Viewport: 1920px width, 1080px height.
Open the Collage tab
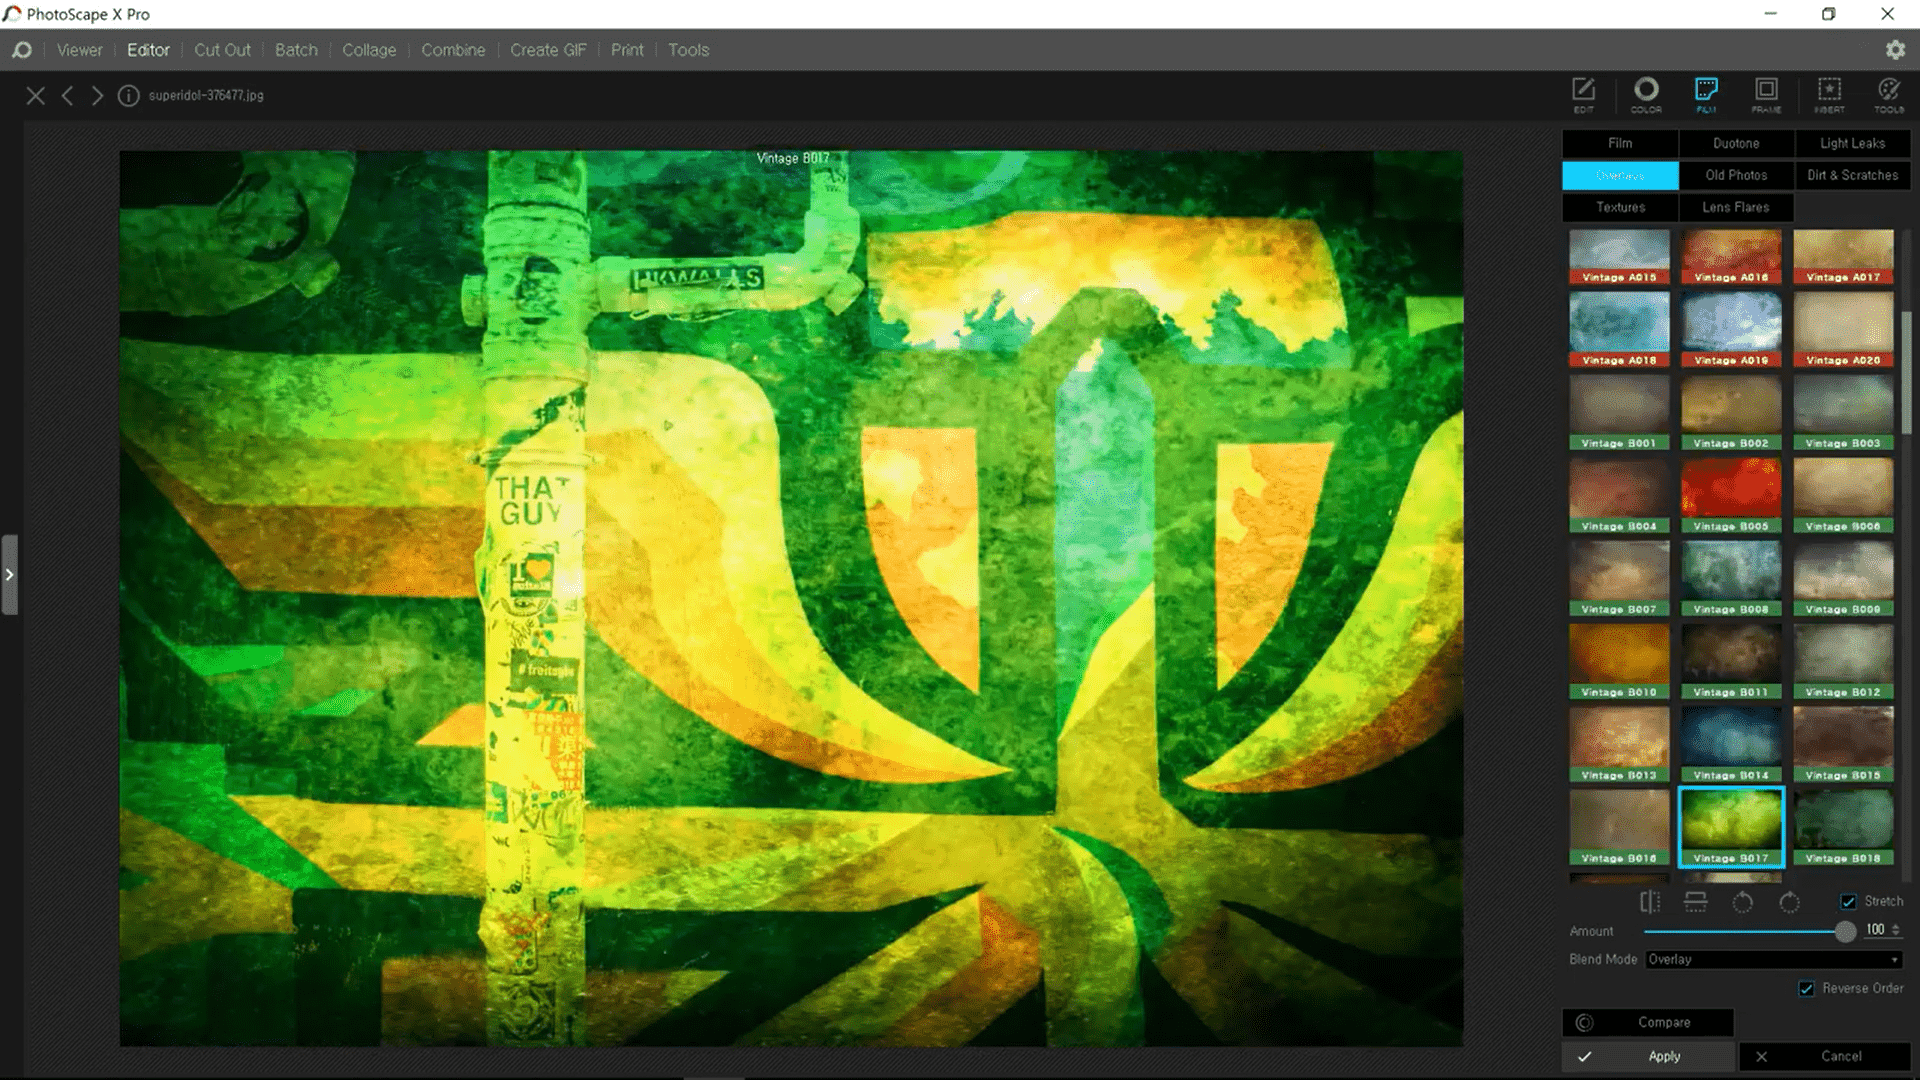click(369, 50)
